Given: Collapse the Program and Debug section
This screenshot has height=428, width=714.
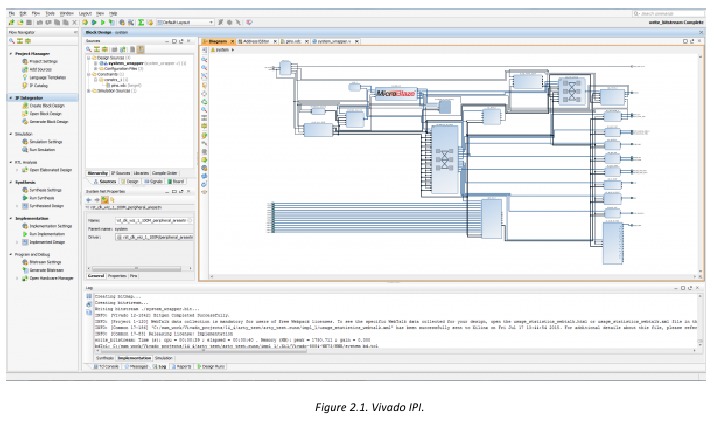Looking at the screenshot, I should 11,255.
